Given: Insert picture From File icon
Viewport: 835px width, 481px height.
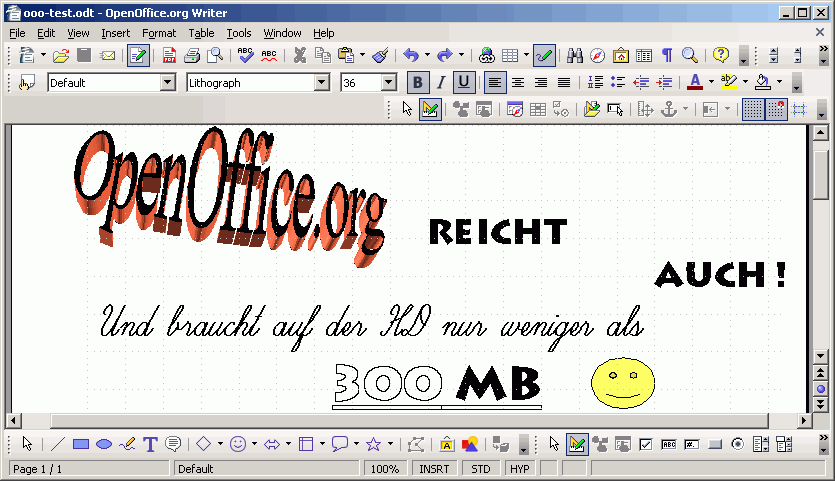Looking at the screenshot, I should (470, 444).
